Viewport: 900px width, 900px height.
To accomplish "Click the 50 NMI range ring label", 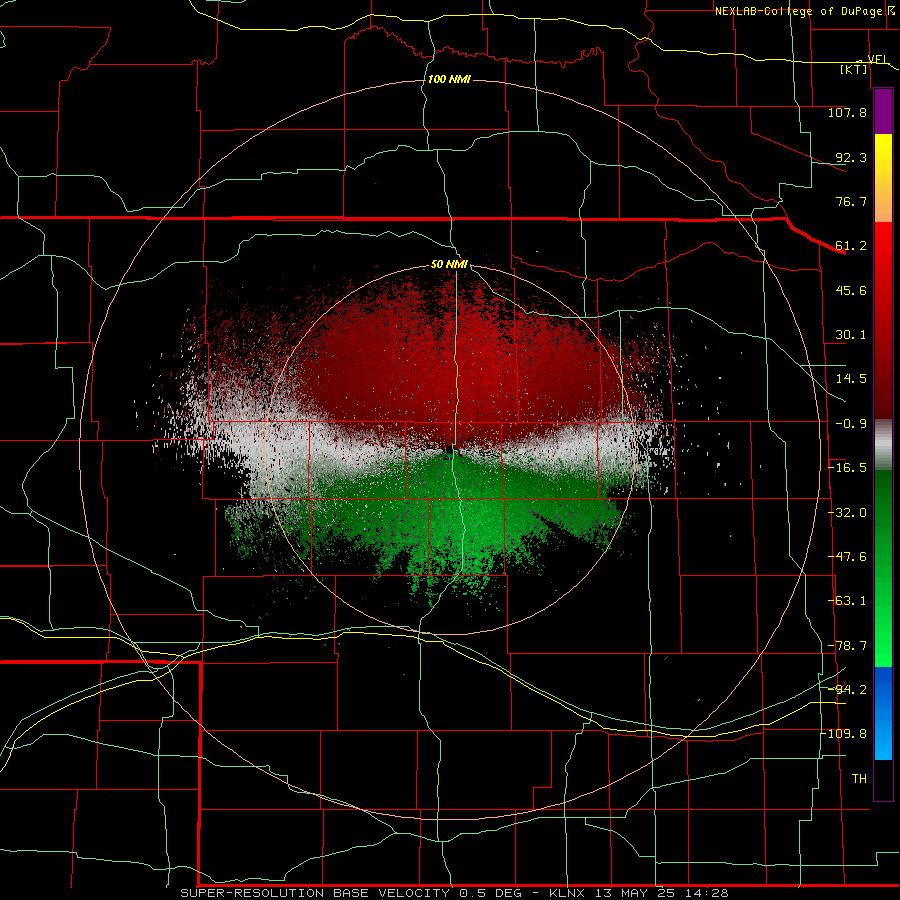I will coord(449,265).
